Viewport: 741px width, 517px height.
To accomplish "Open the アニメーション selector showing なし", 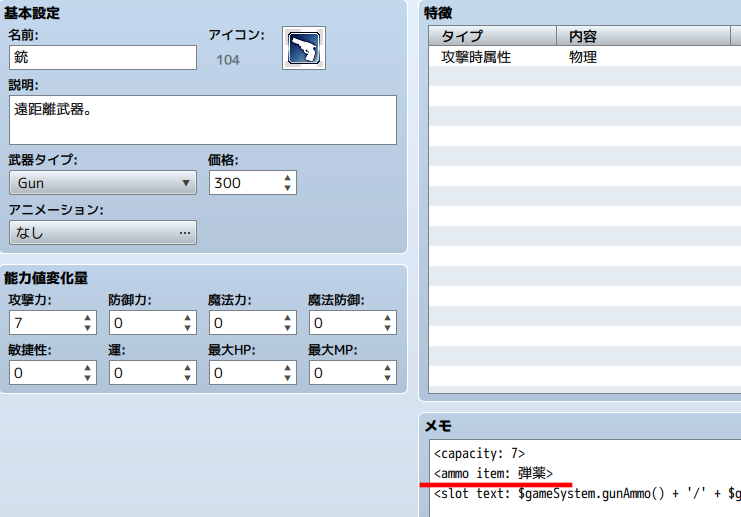I will 102,233.
